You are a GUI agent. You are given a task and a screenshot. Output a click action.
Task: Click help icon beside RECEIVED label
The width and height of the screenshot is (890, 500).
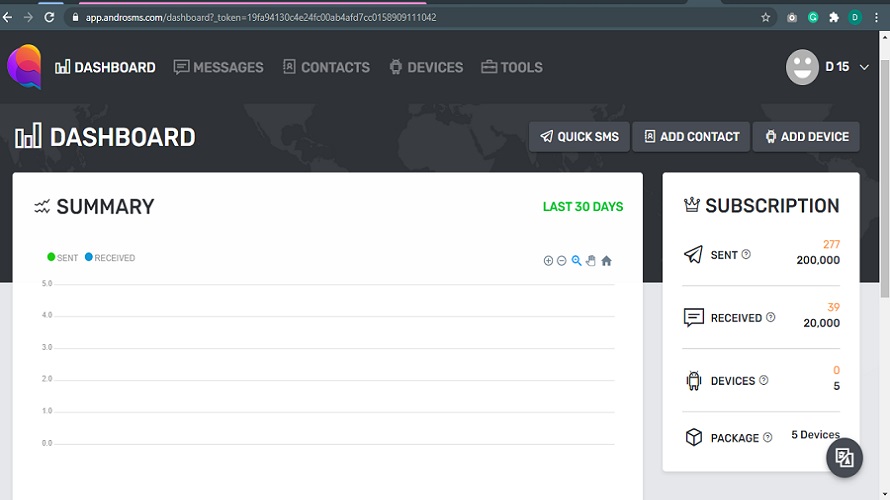click(x=770, y=317)
